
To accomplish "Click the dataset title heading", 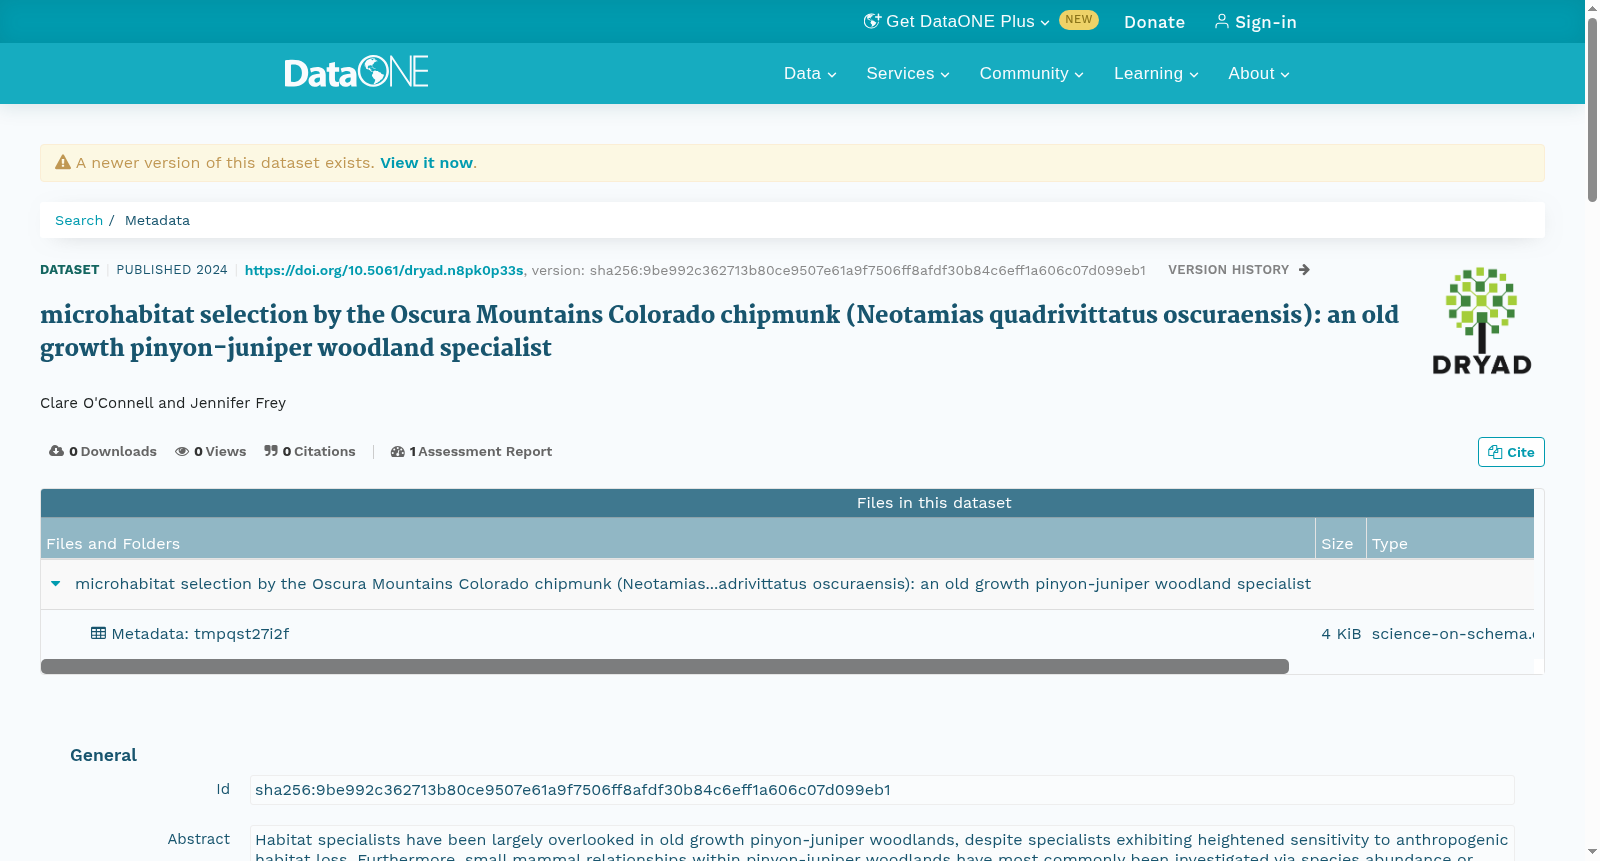I will (719, 331).
